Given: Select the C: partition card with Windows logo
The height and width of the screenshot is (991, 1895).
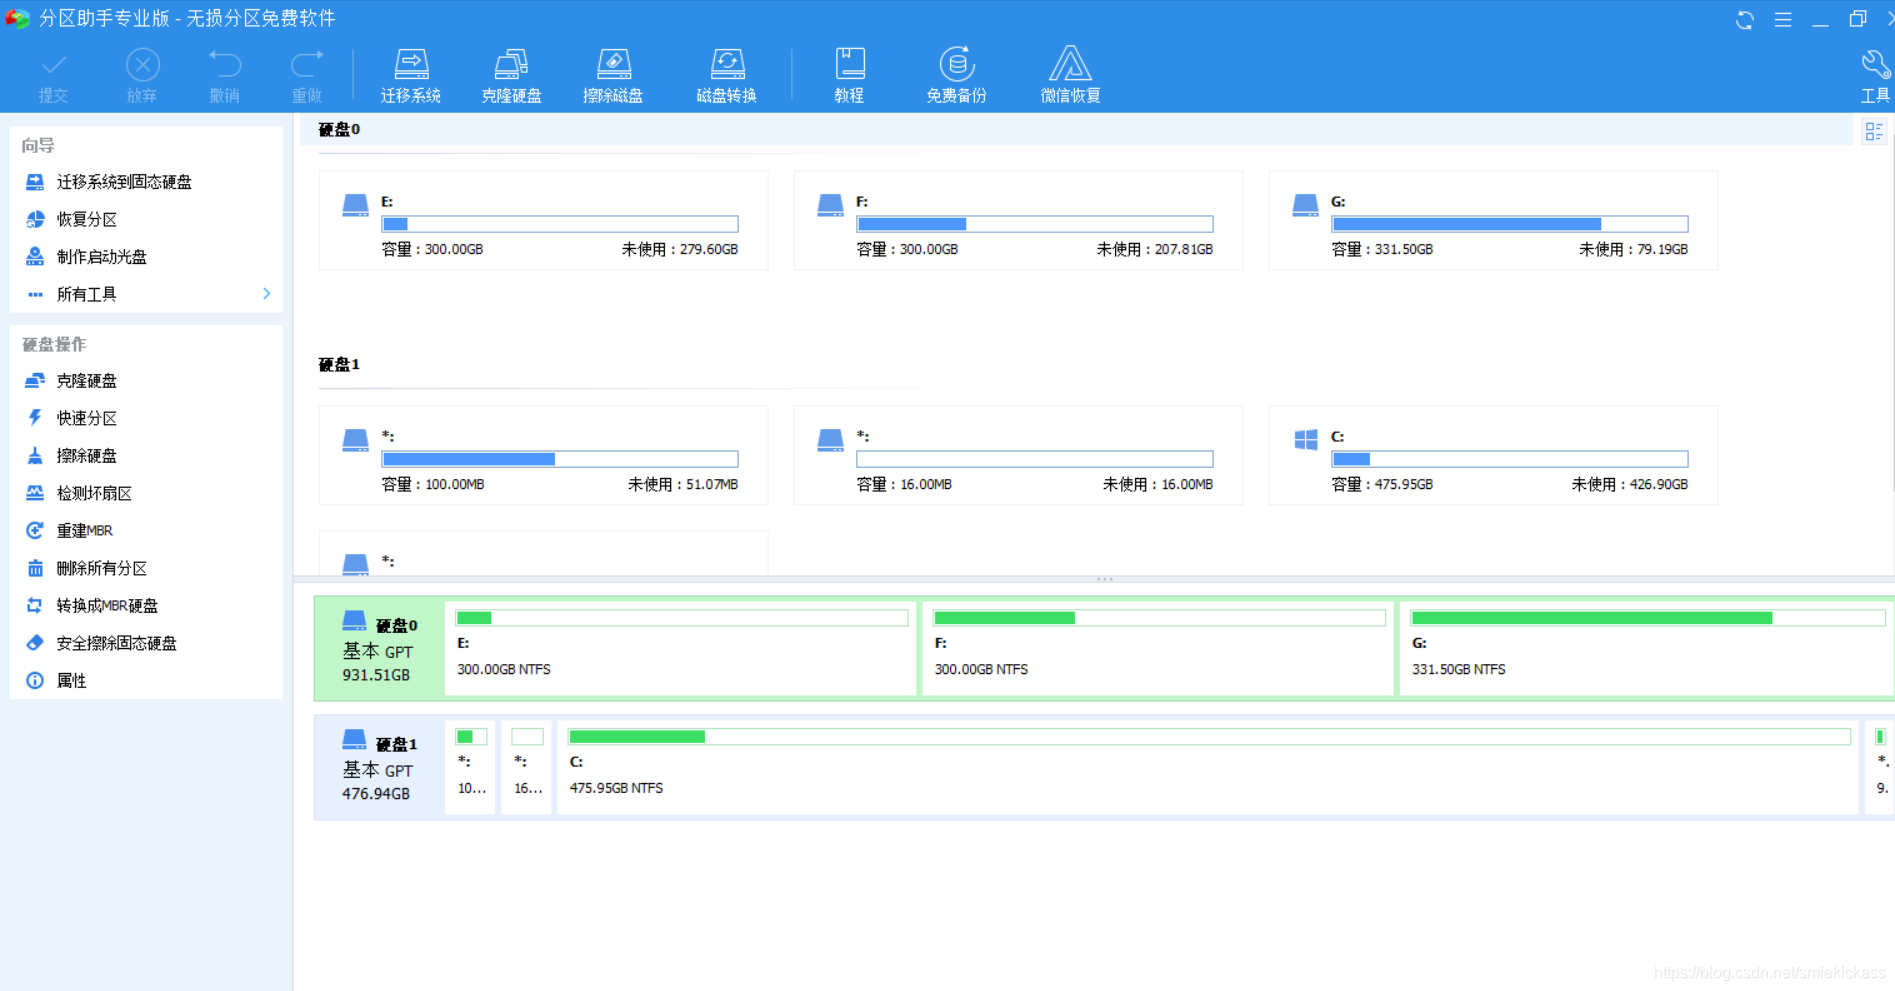Looking at the screenshot, I should (1494, 456).
